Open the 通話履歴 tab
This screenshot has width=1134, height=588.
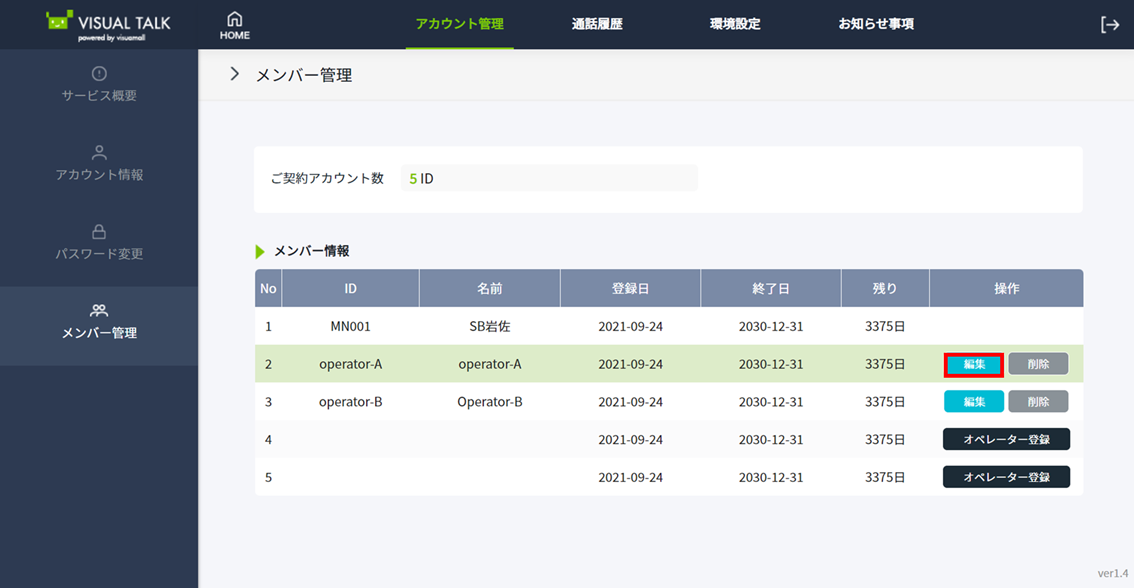point(597,24)
